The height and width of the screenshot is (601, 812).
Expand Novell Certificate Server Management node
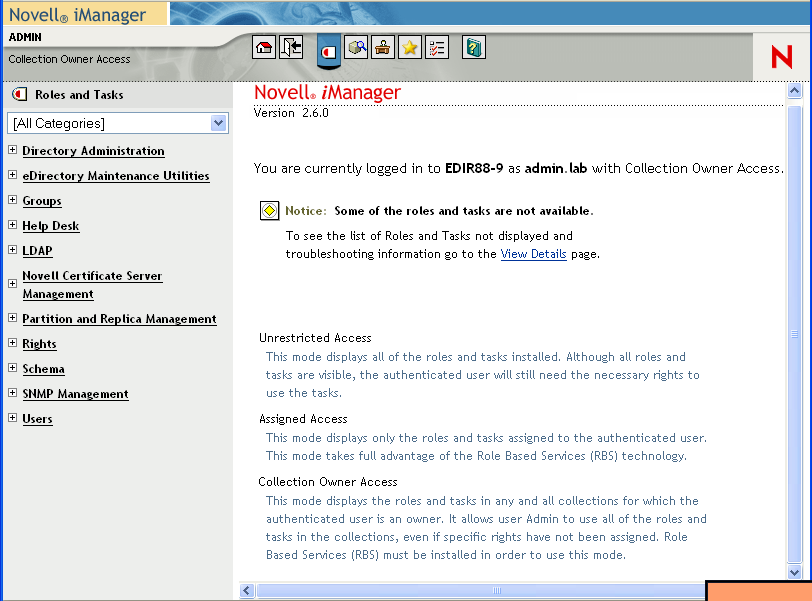pyautogui.click(x=13, y=284)
